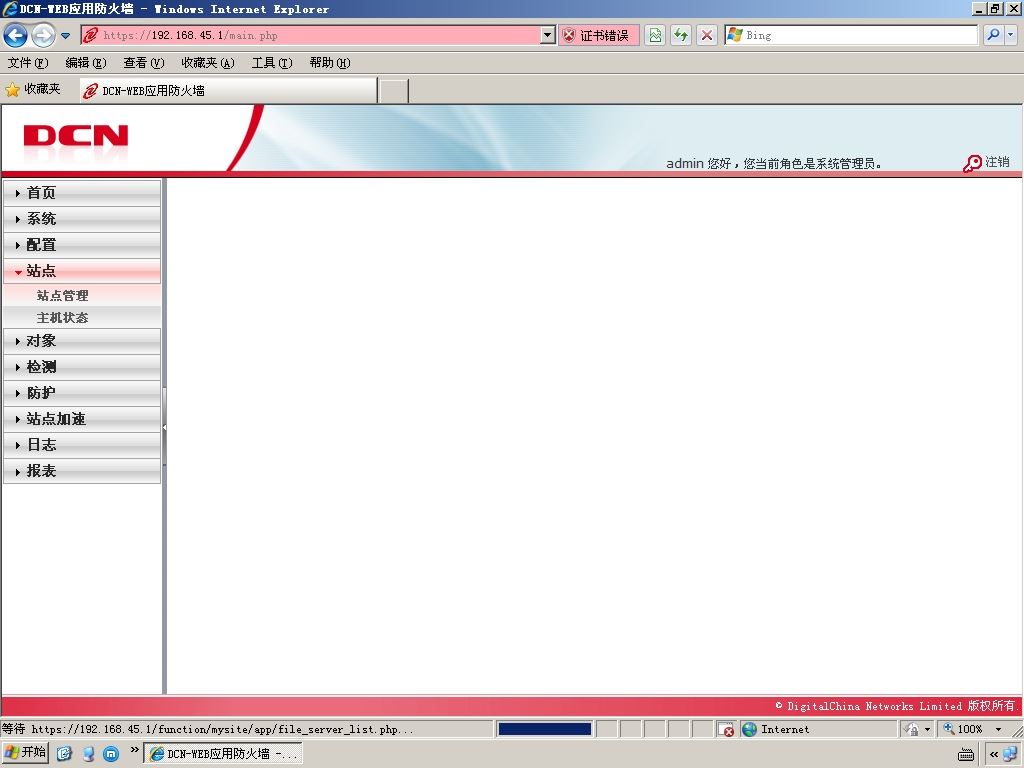Click the red key icon beside 注销

pos(972,163)
